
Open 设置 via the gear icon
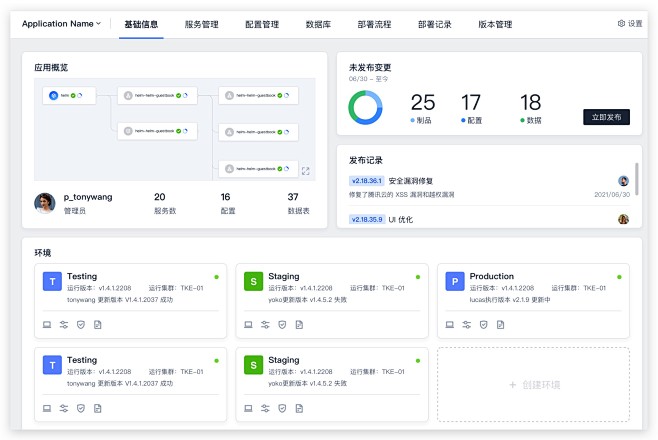click(x=629, y=24)
